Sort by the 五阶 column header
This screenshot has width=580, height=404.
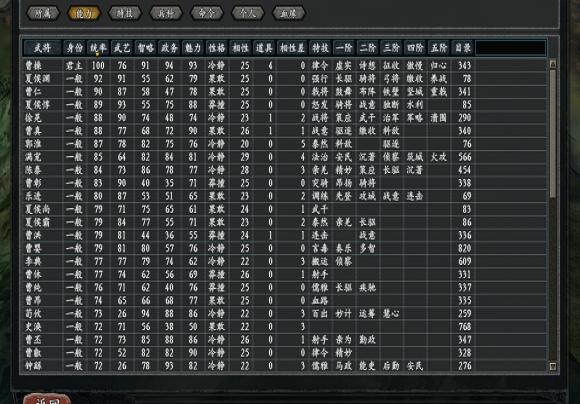coord(438,48)
